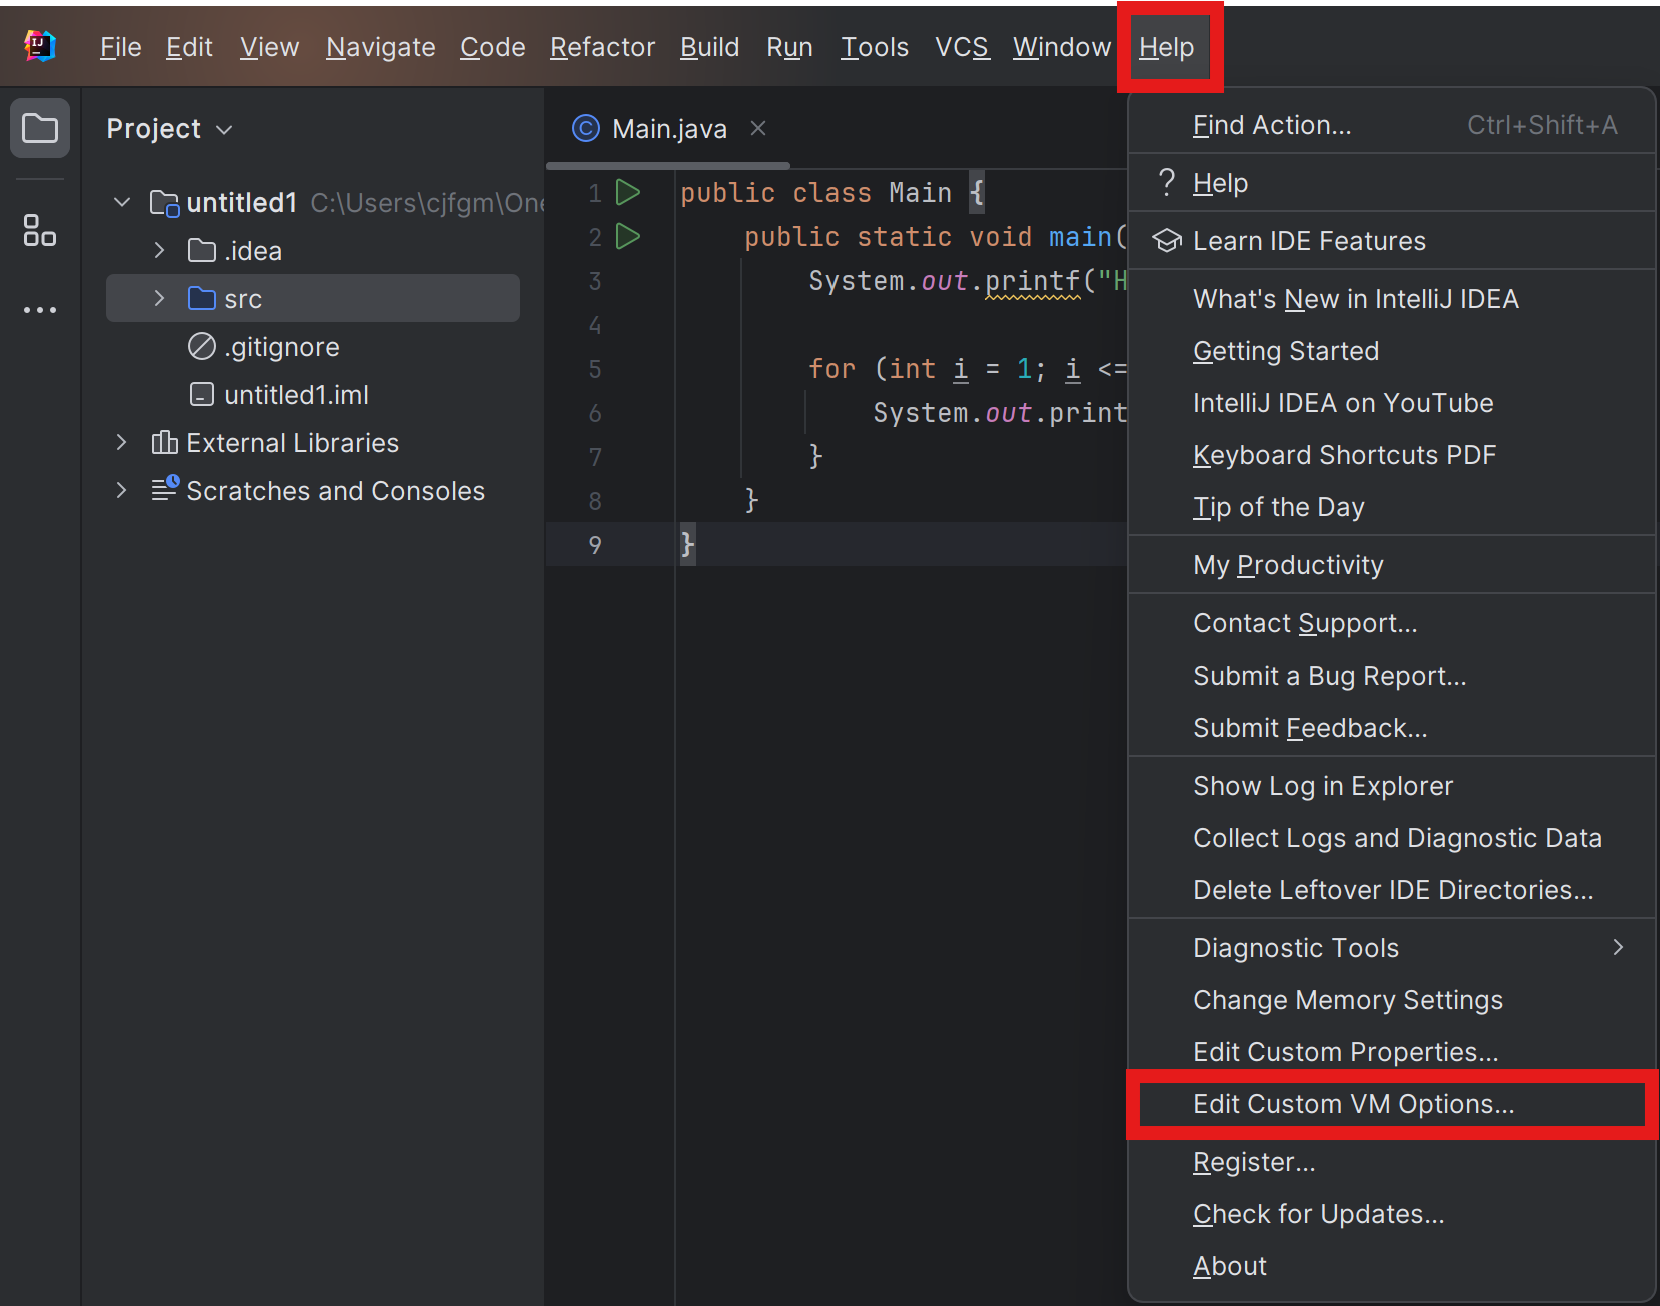Open the Edit menu
Image resolution: width=1660 pixels, height=1306 pixels.
pos(189,47)
